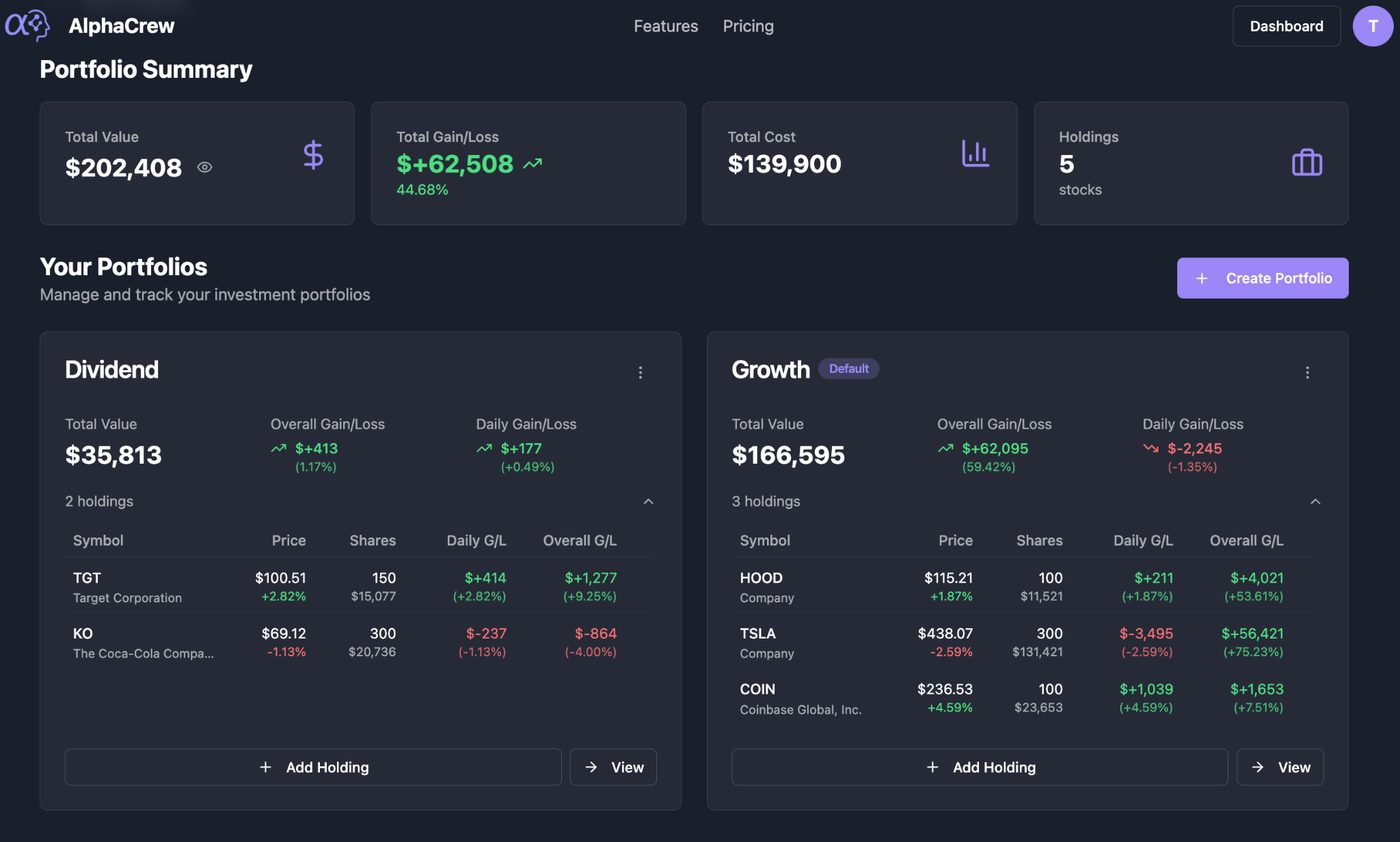Viewport: 1400px width, 842px height.
Task: Click the Dashboard button
Action: (x=1286, y=25)
